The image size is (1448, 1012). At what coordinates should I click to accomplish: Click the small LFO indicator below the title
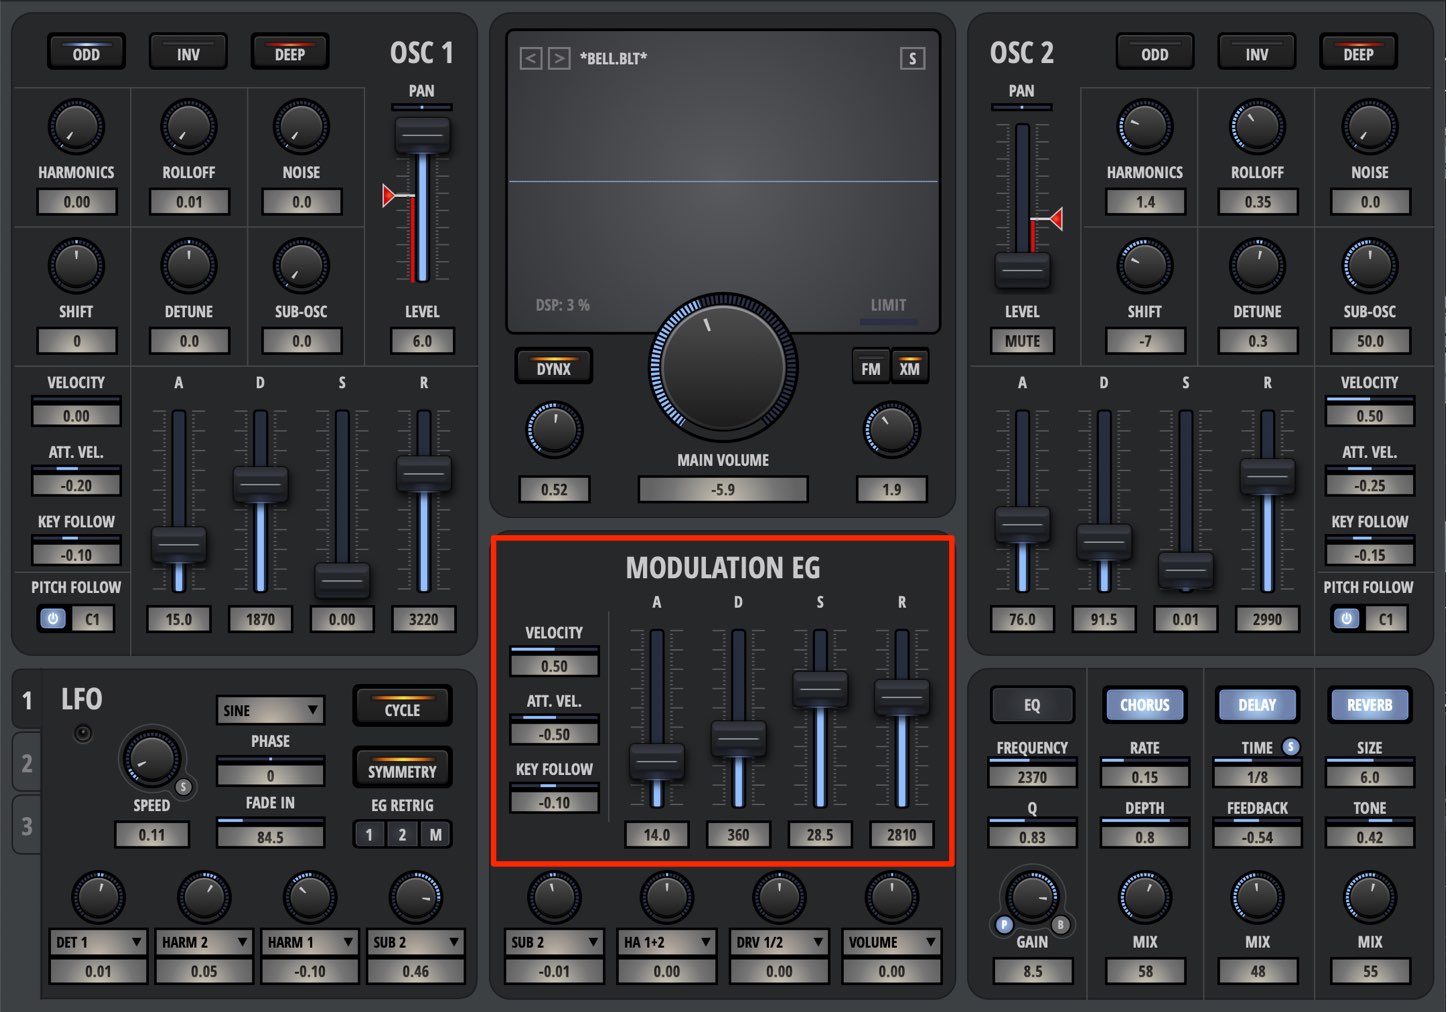point(83,734)
